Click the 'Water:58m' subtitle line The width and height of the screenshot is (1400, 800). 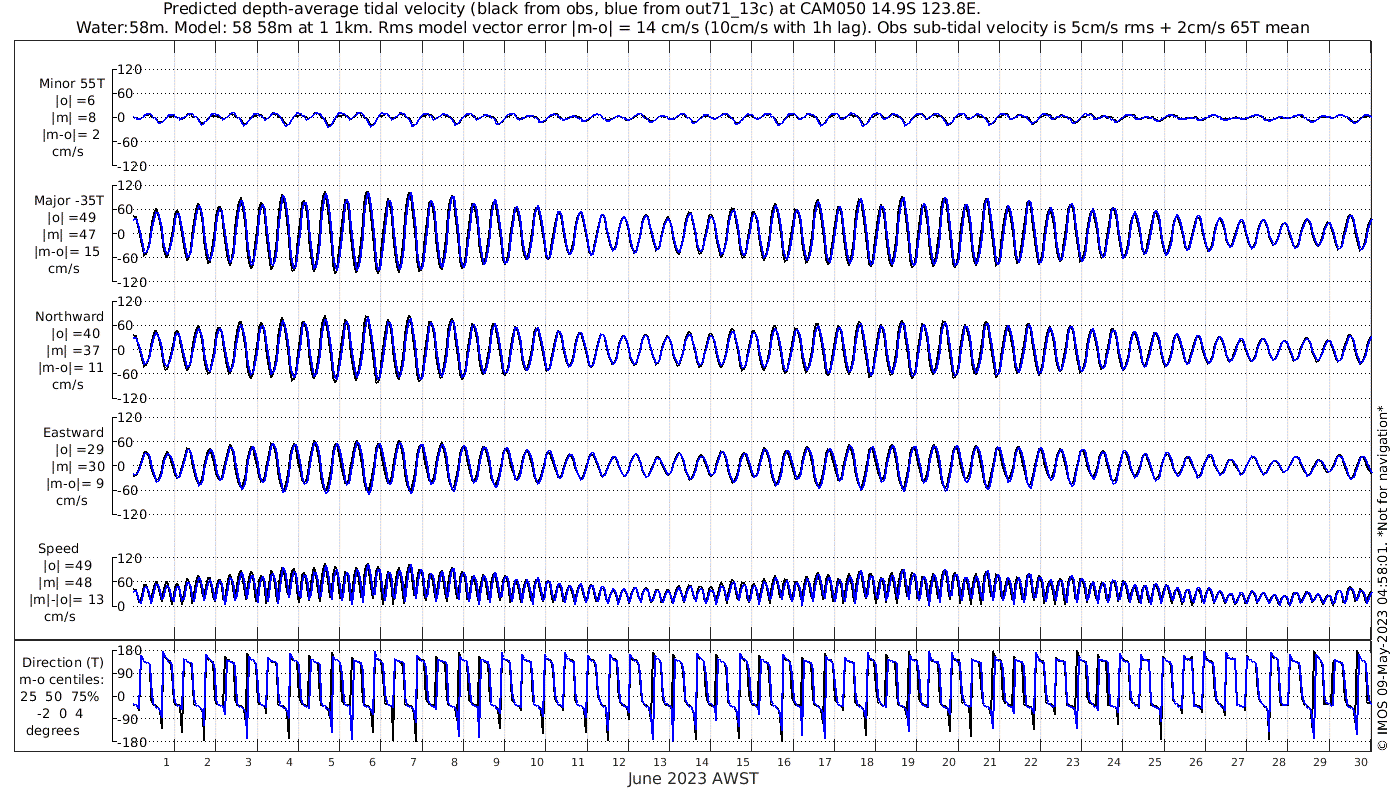click(x=693, y=27)
